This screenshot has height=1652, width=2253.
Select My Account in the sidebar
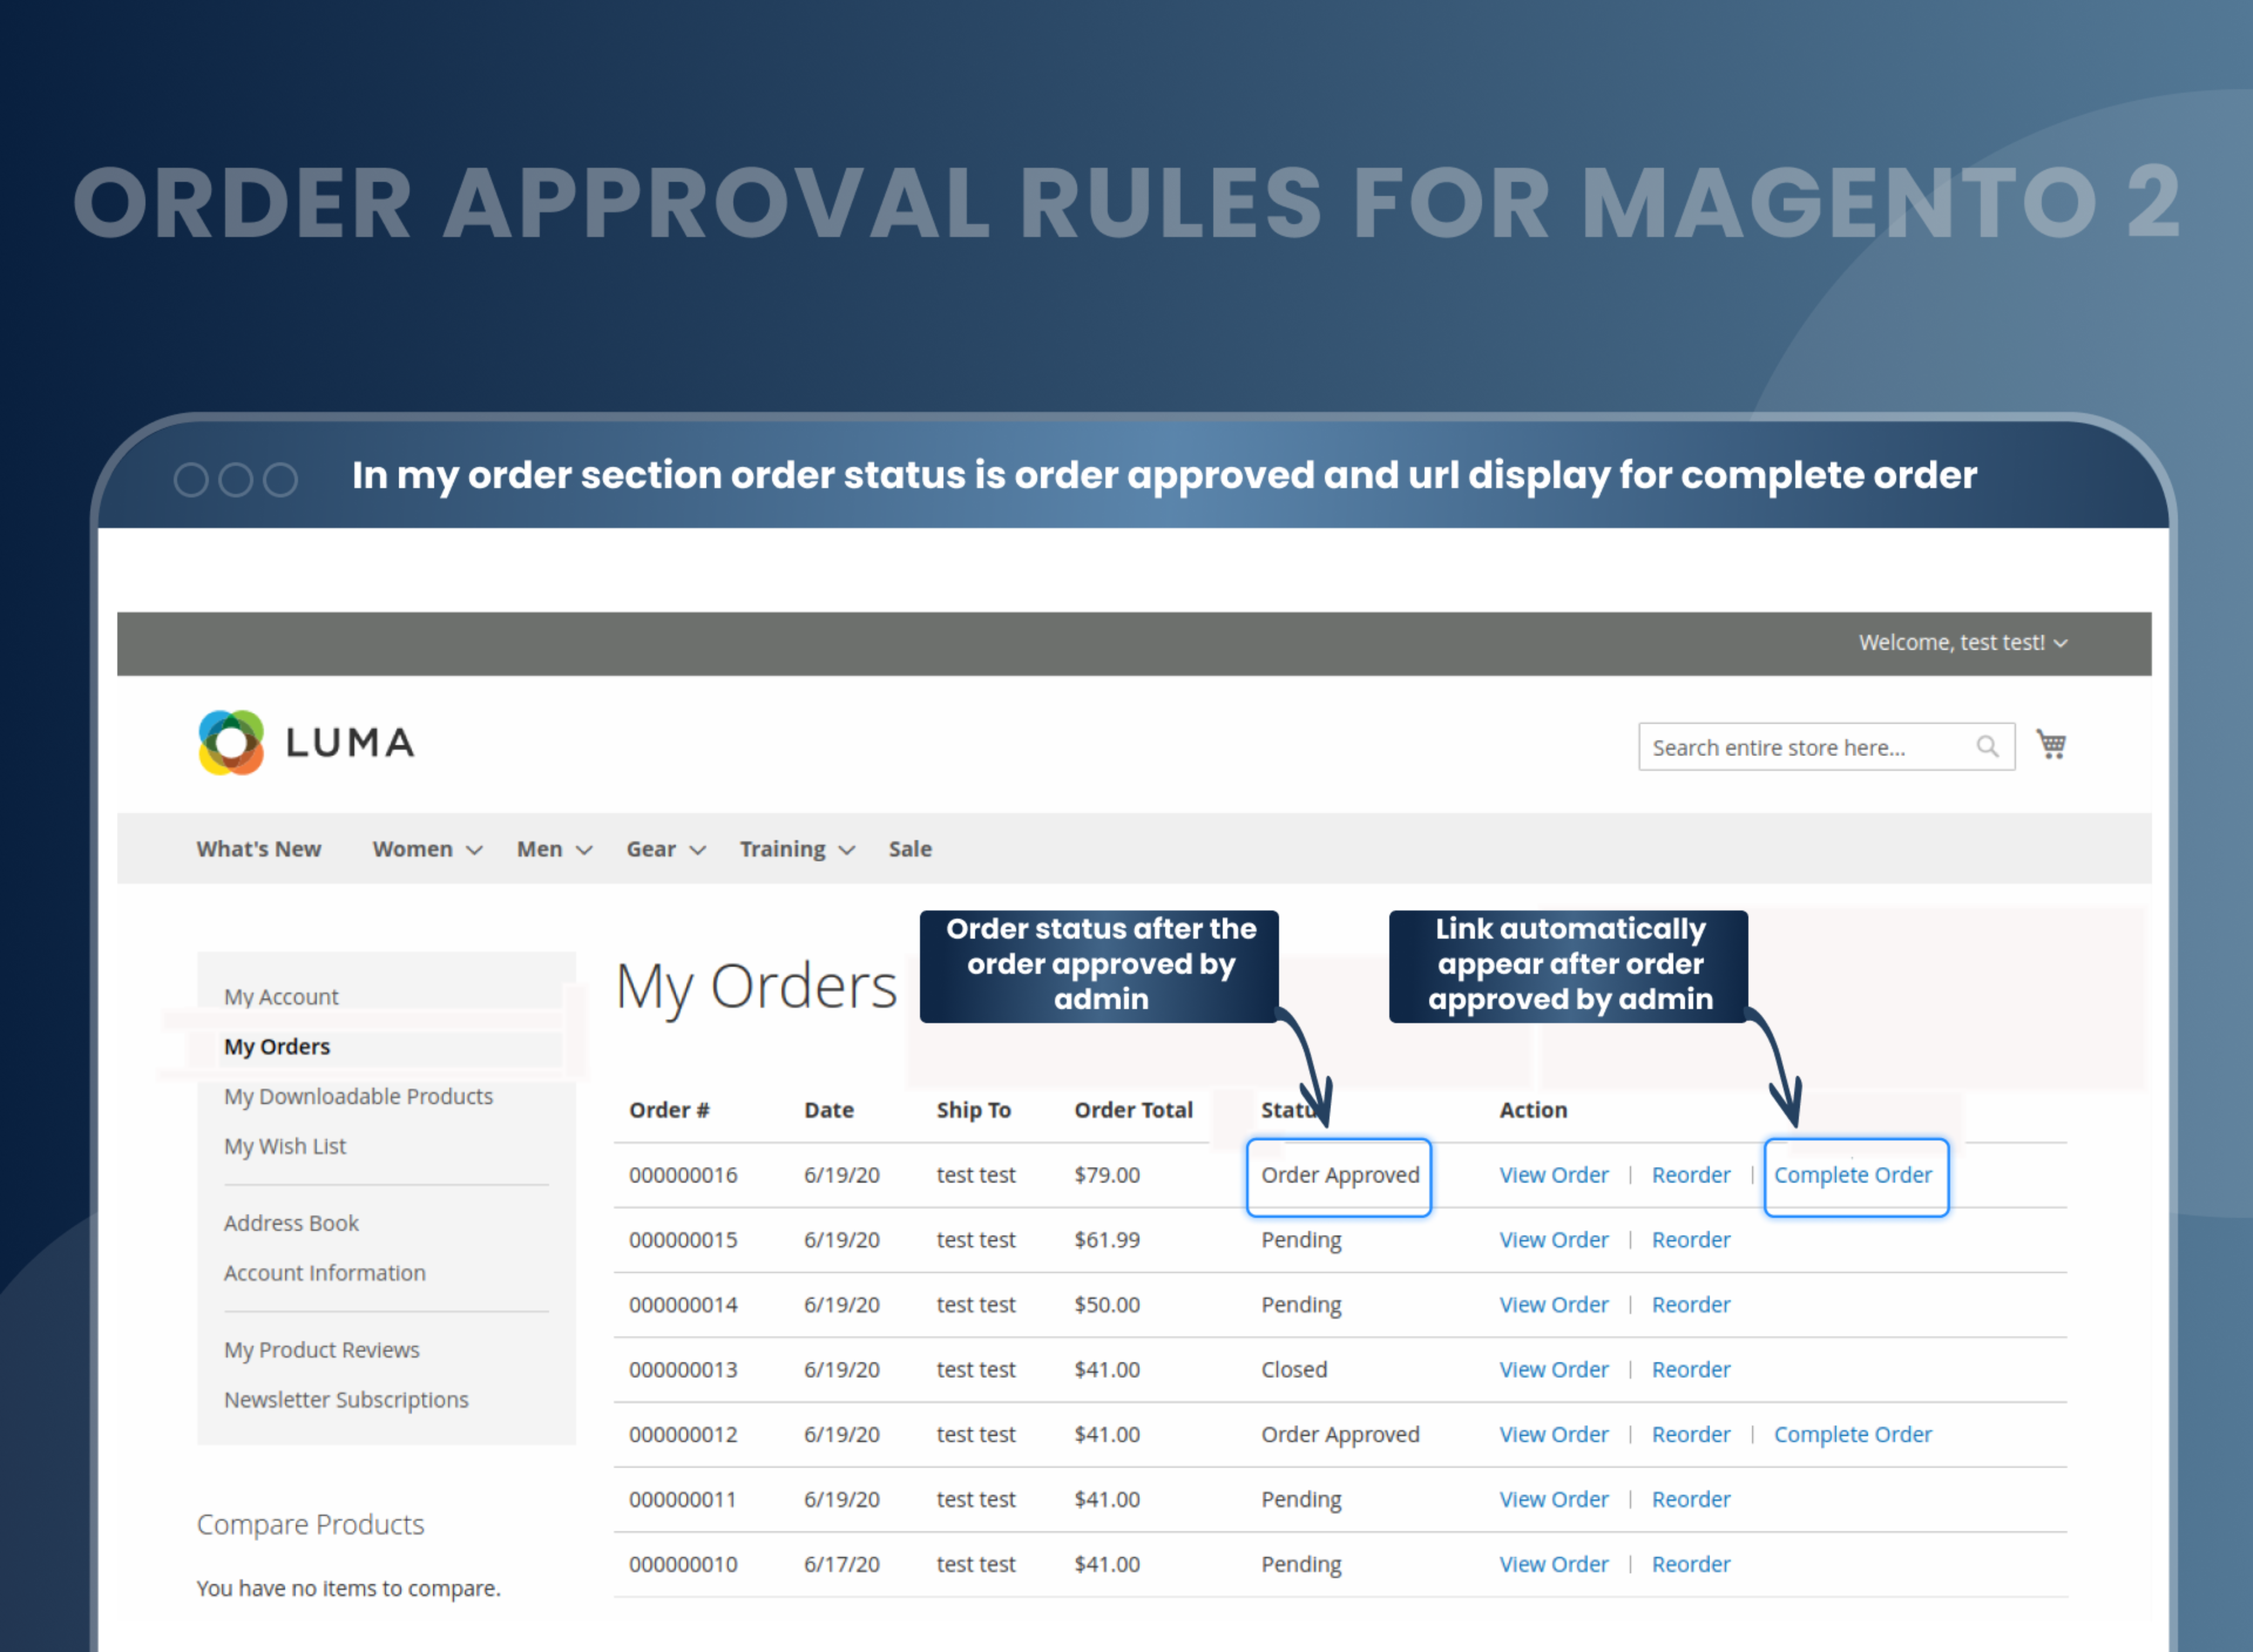pyautogui.click(x=281, y=996)
